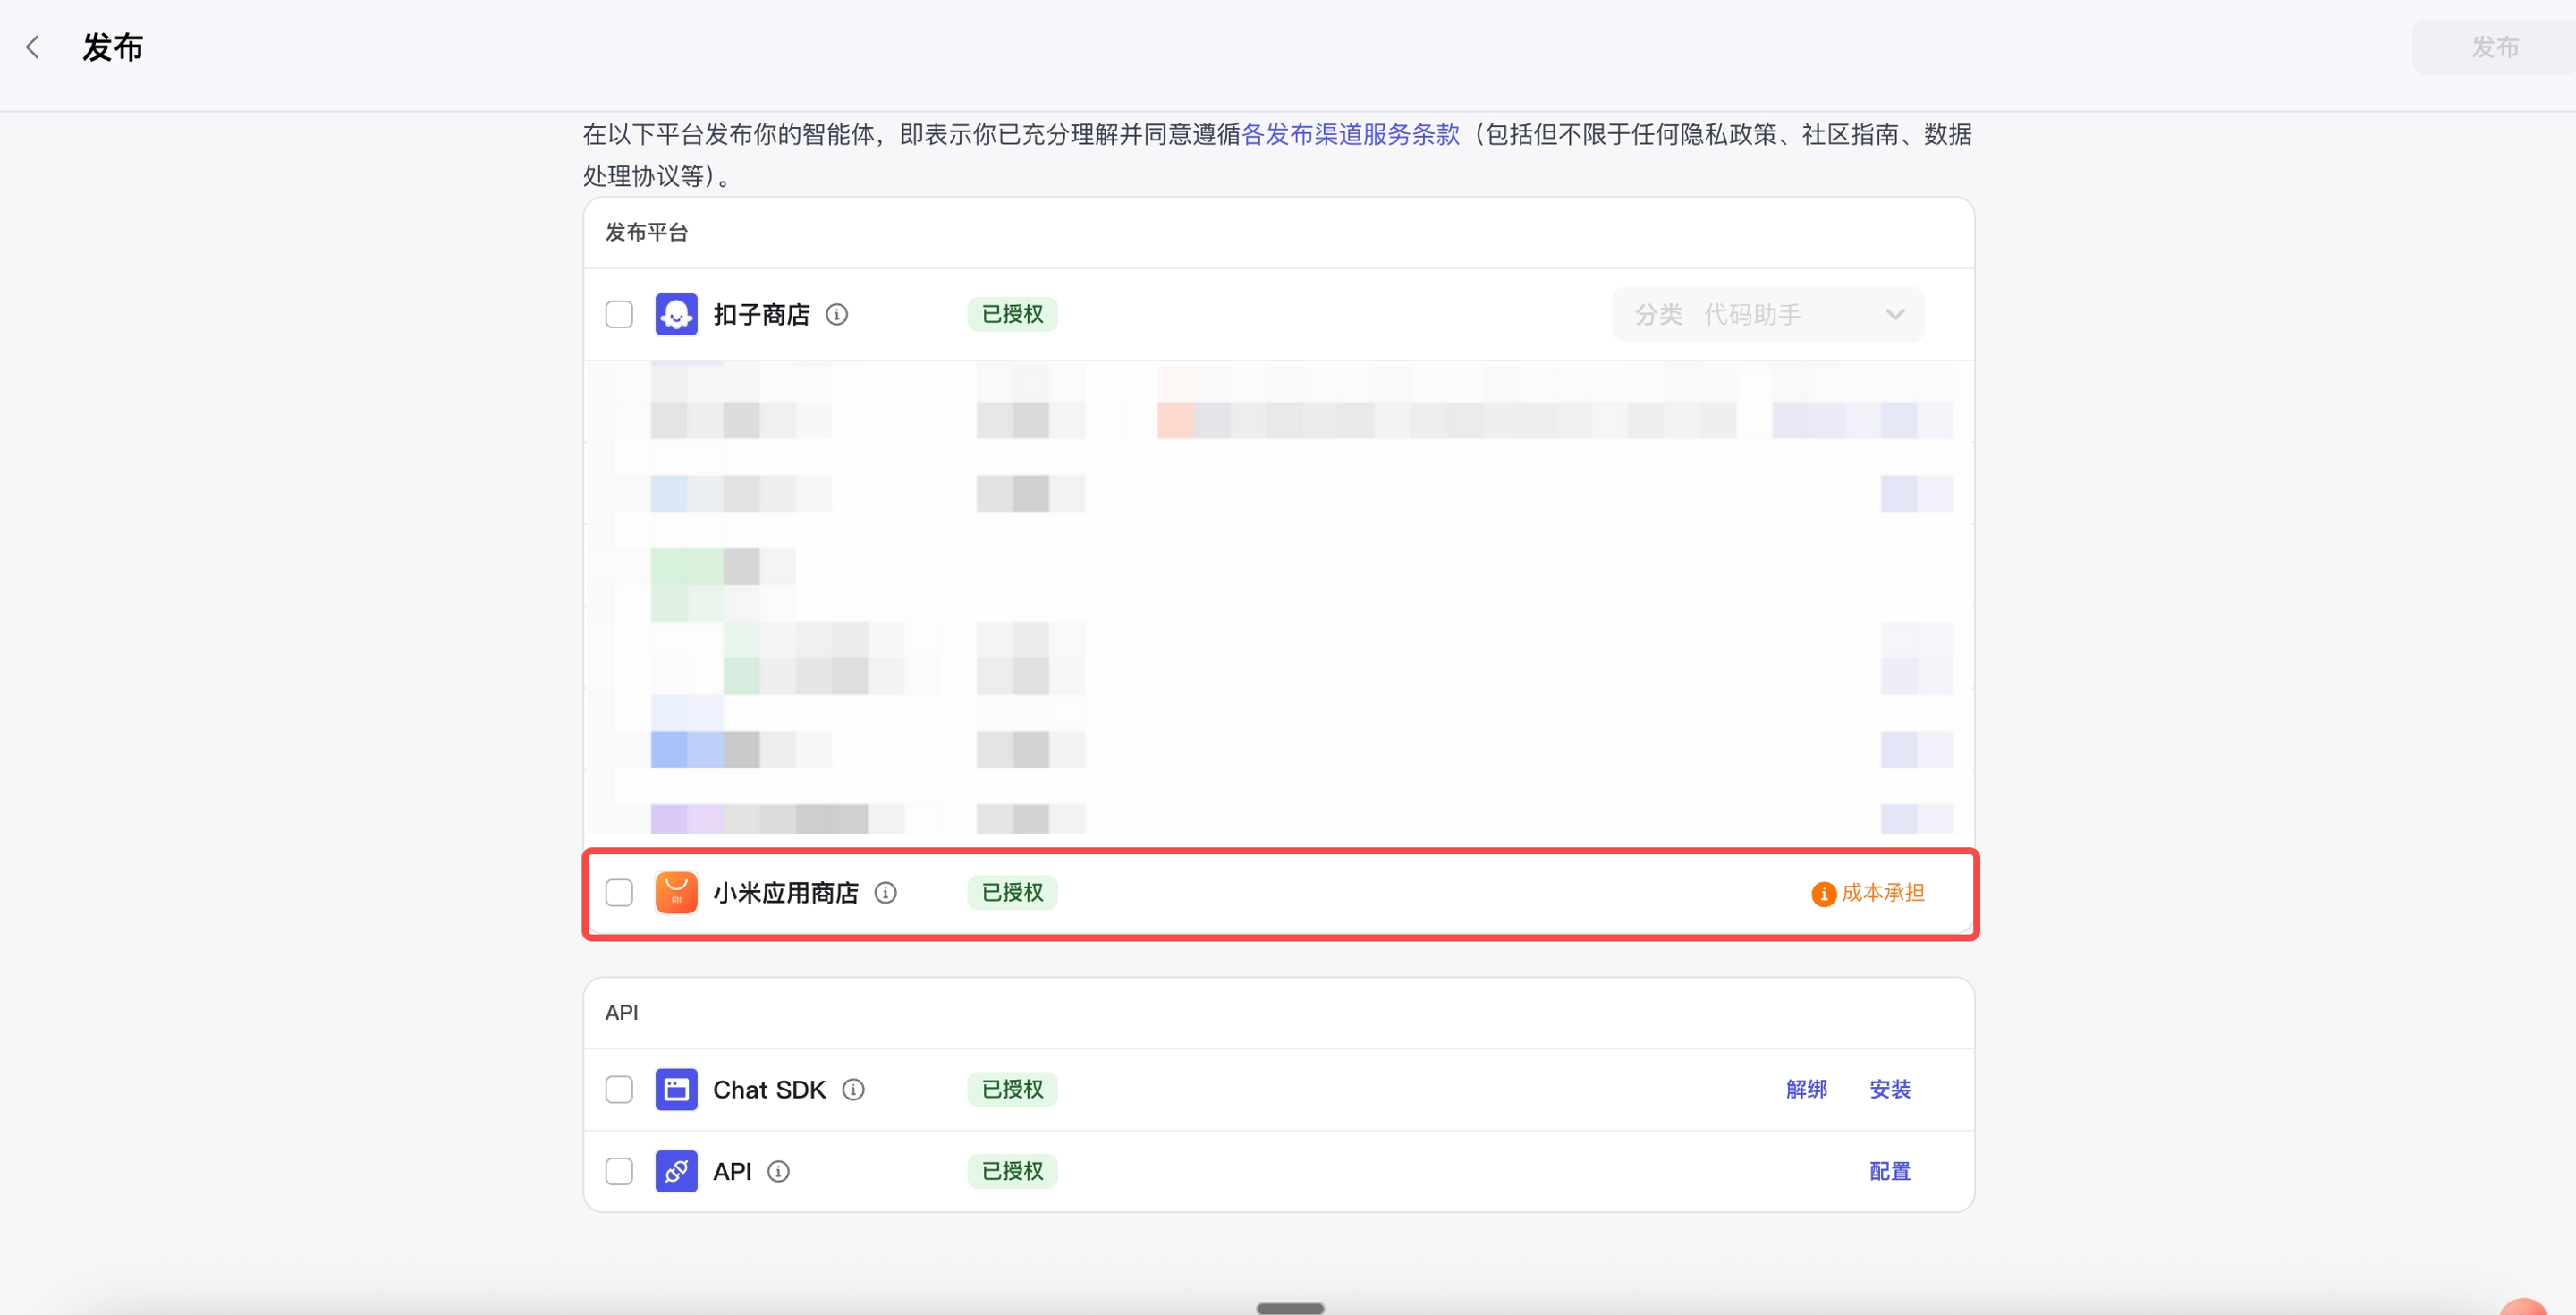Open info icon next to API
The width and height of the screenshot is (2576, 1315).
pyautogui.click(x=778, y=1171)
